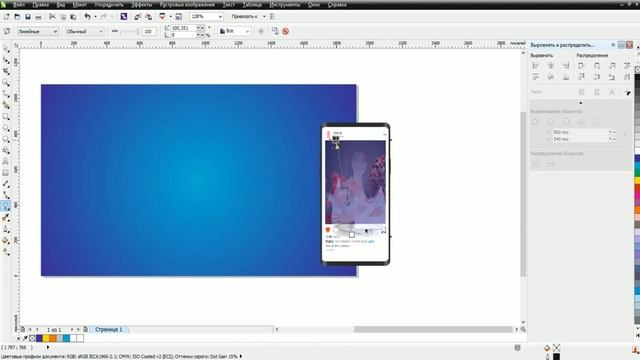This screenshot has width=640, height=360.
Task: Click the add page button beside page counter
Action: click(x=85, y=329)
